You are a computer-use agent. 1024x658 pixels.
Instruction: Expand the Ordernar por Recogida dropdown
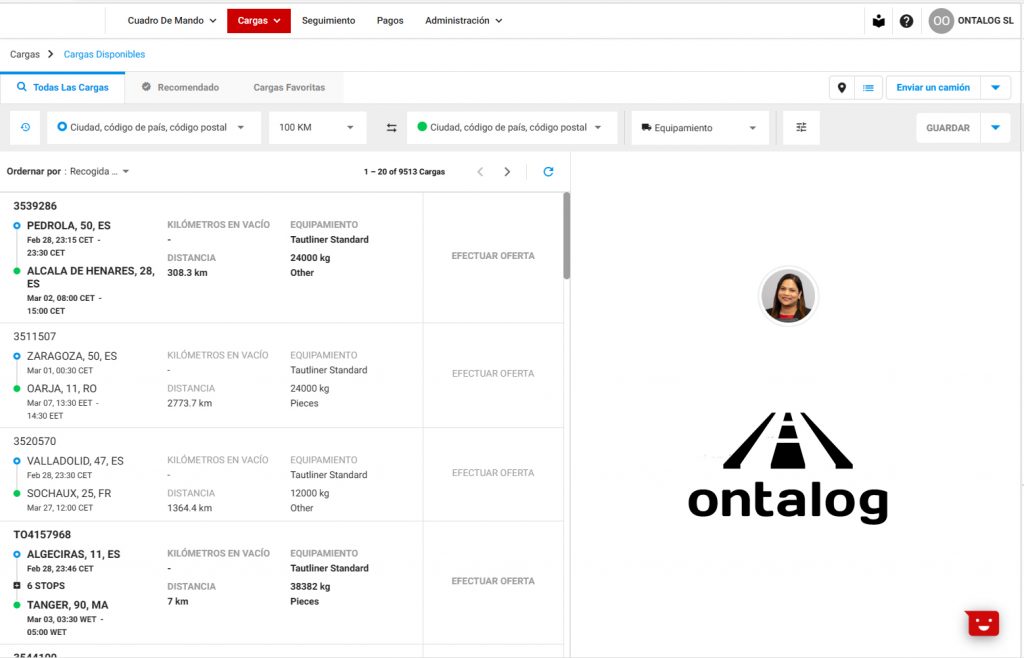[x=98, y=172]
